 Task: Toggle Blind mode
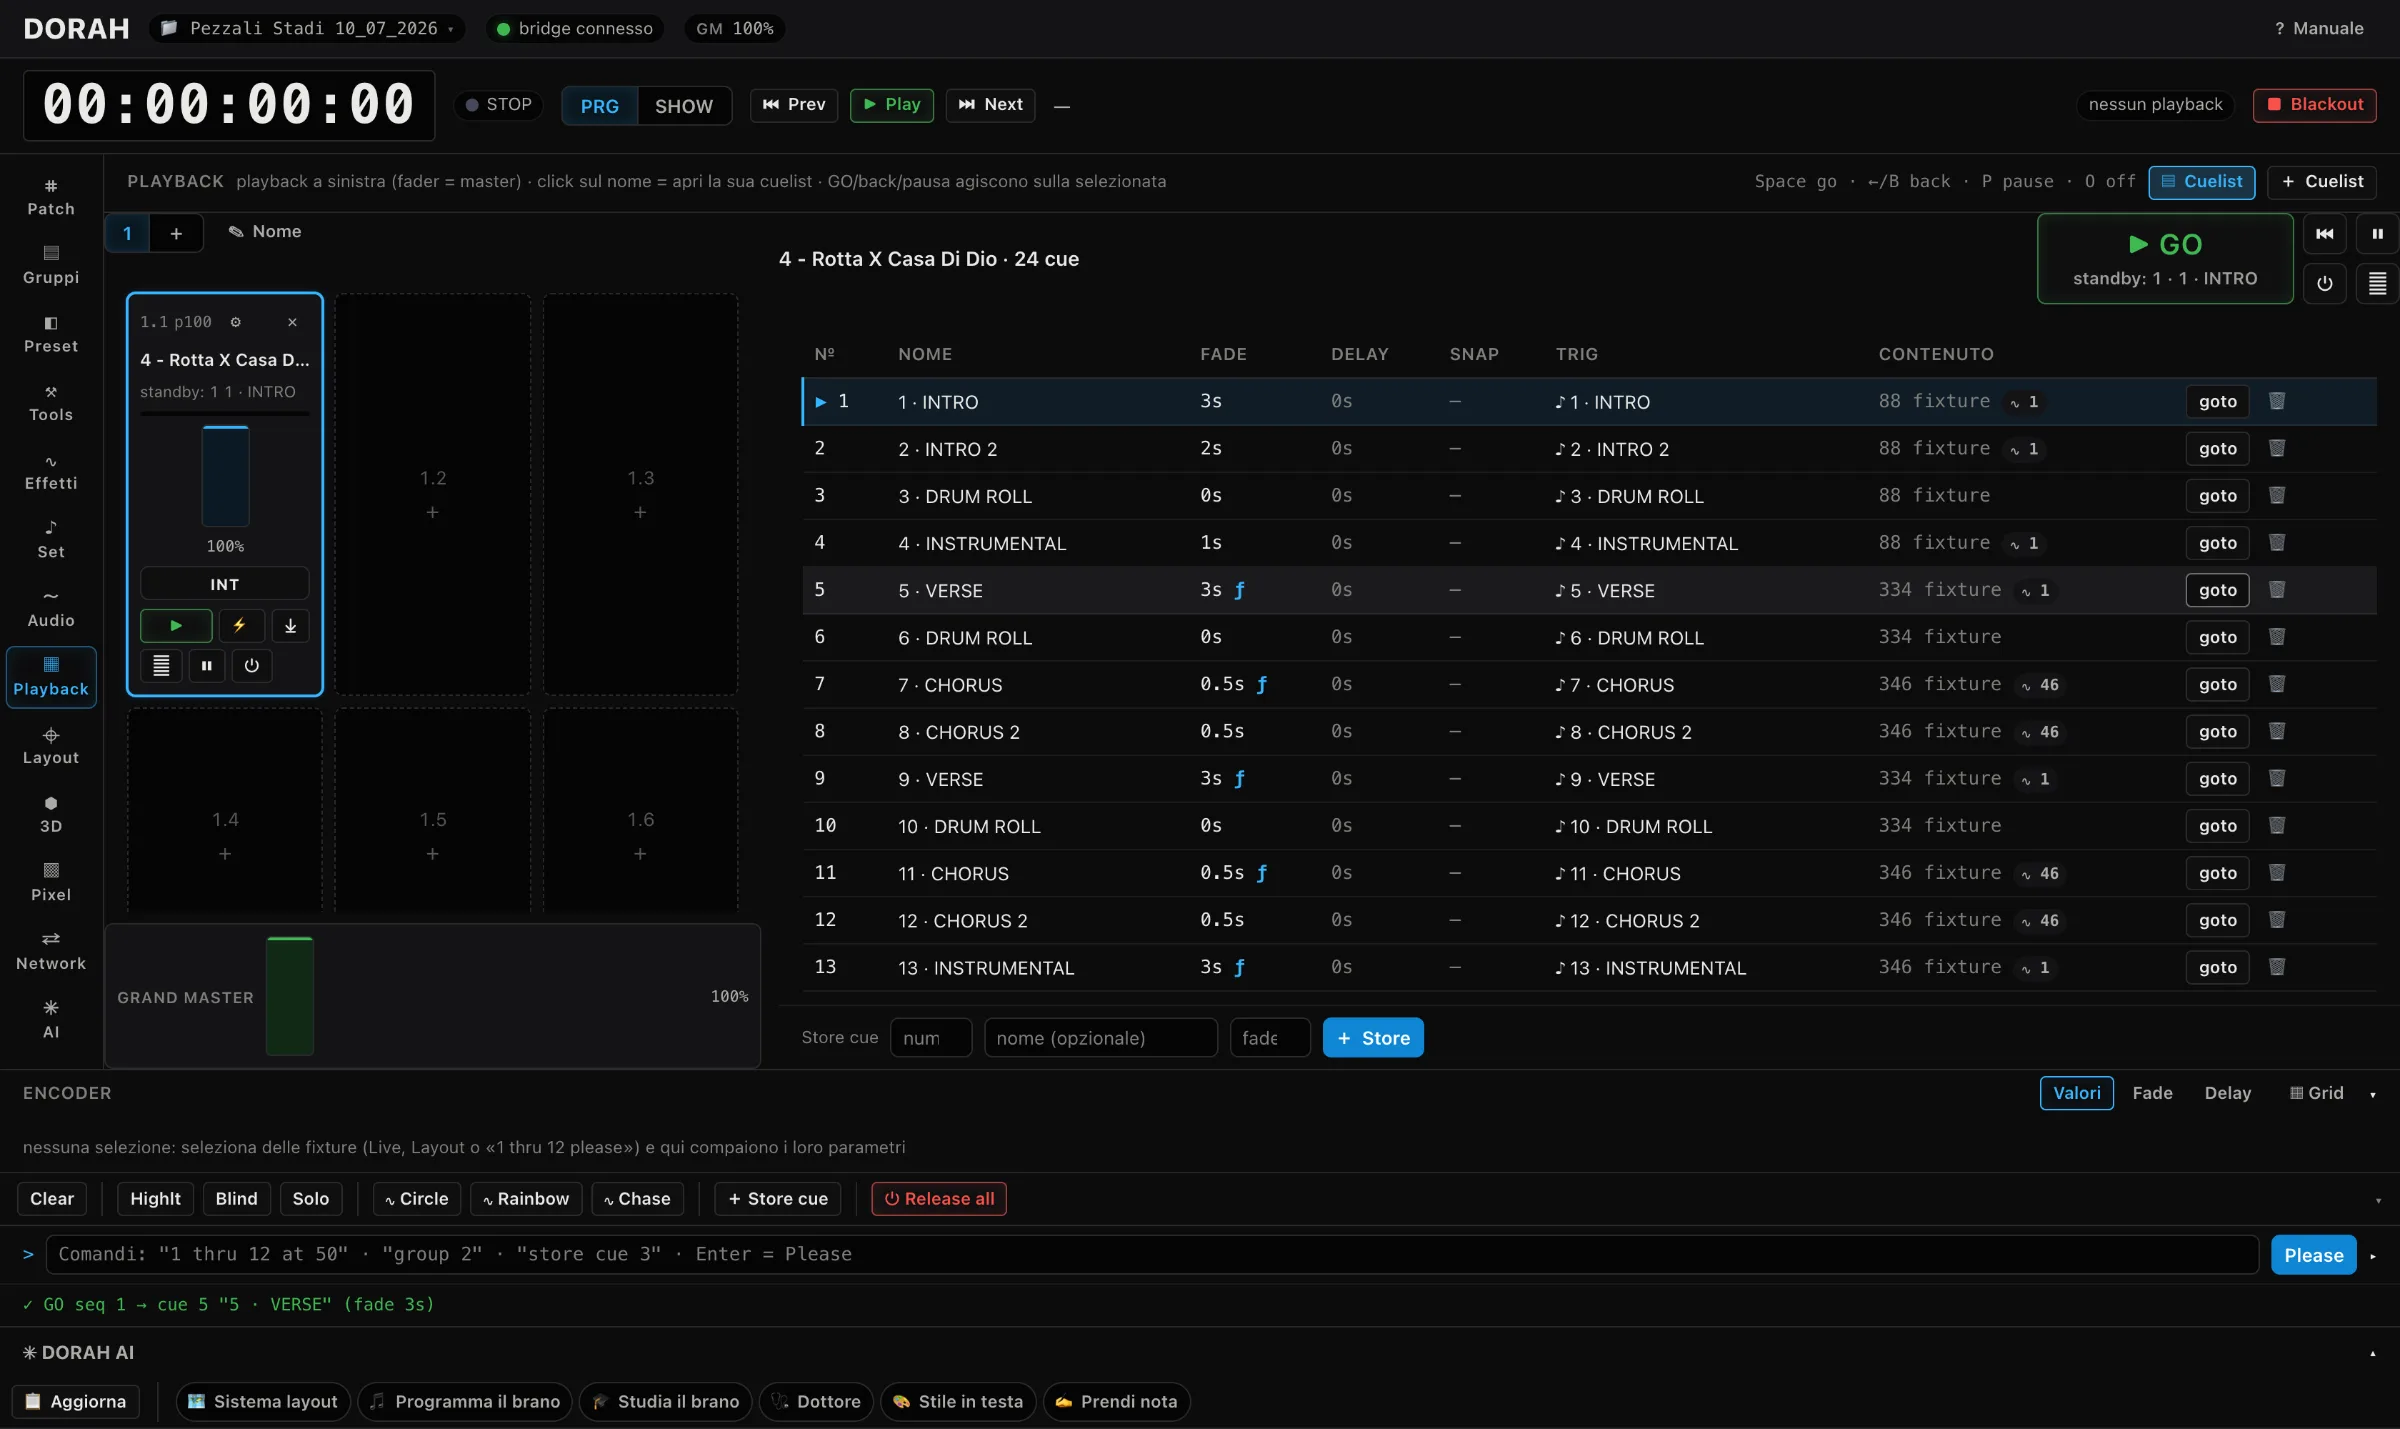click(x=237, y=1199)
